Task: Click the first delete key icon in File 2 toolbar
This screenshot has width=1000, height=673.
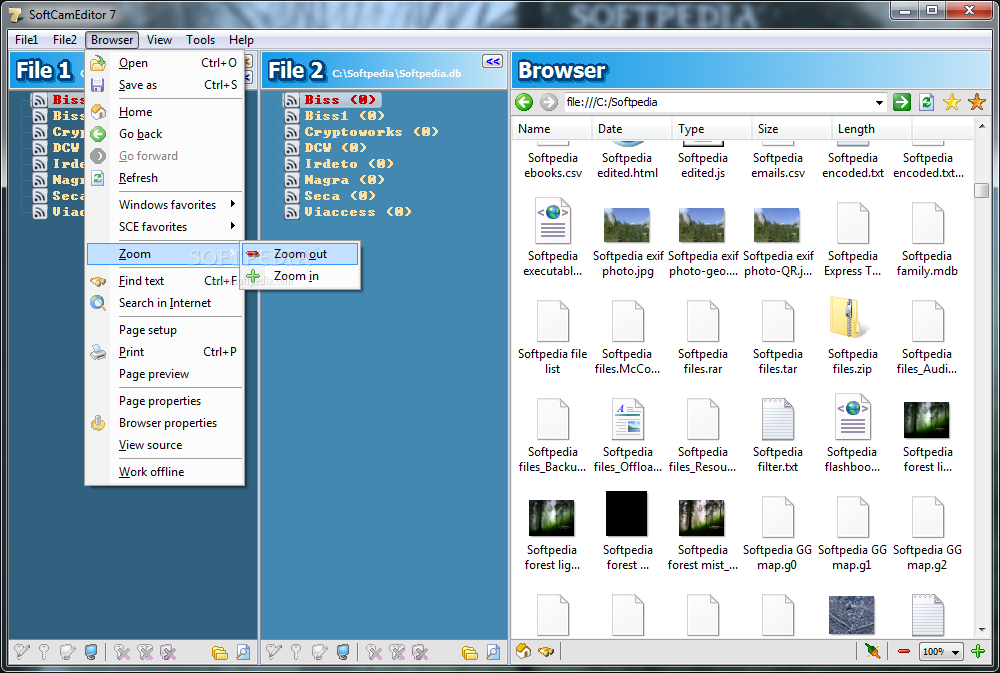Action: pos(374,651)
